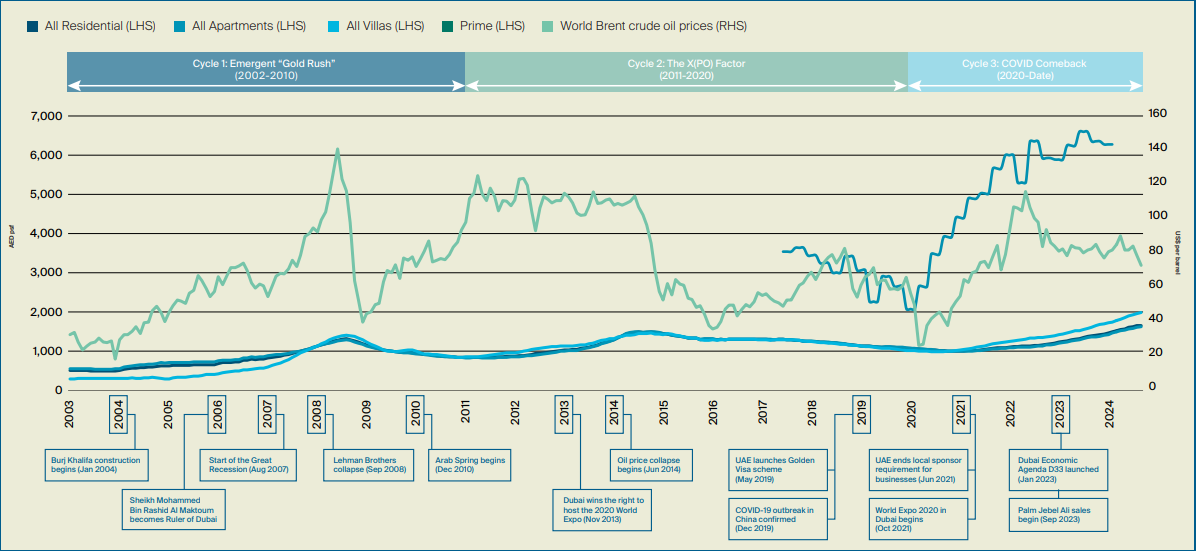Click the boxed 2023 year marker

(1060, 414)
